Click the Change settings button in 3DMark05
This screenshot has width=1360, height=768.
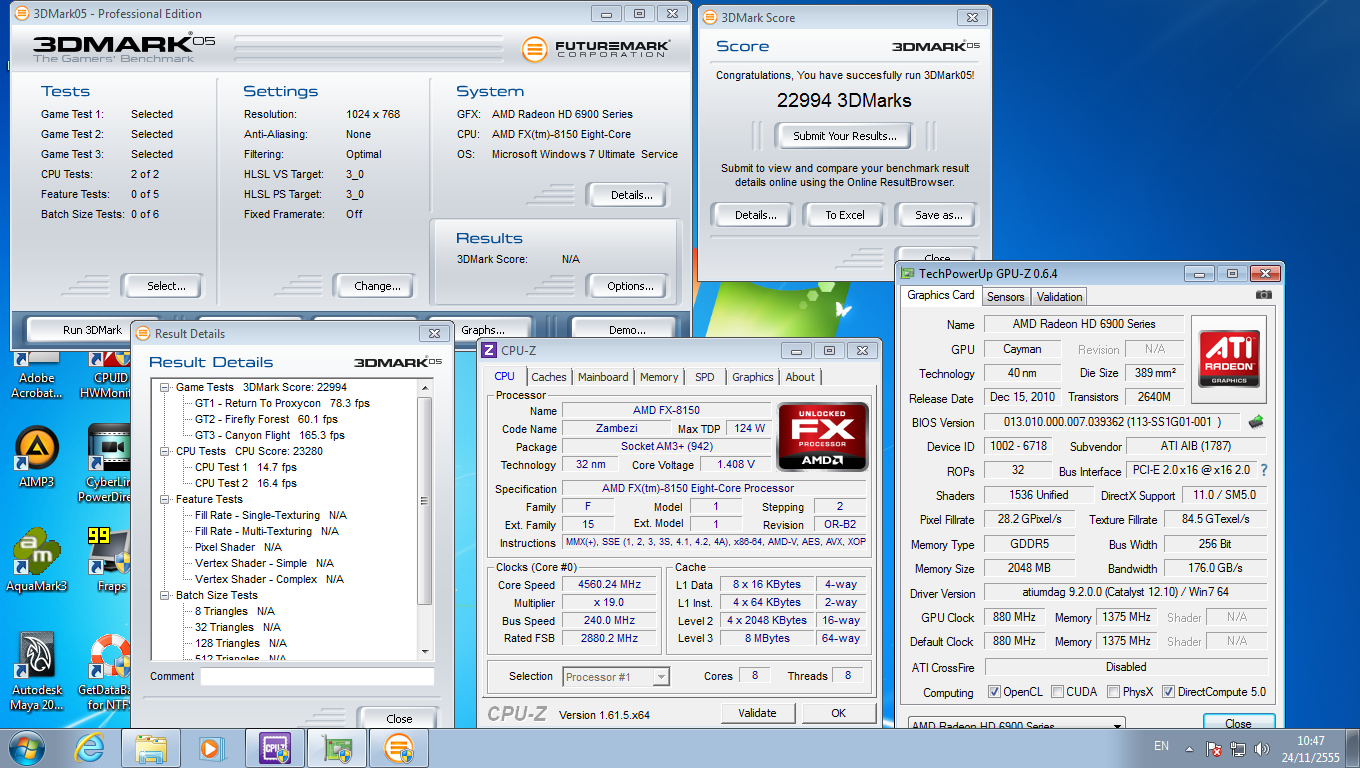coord(377,286)
